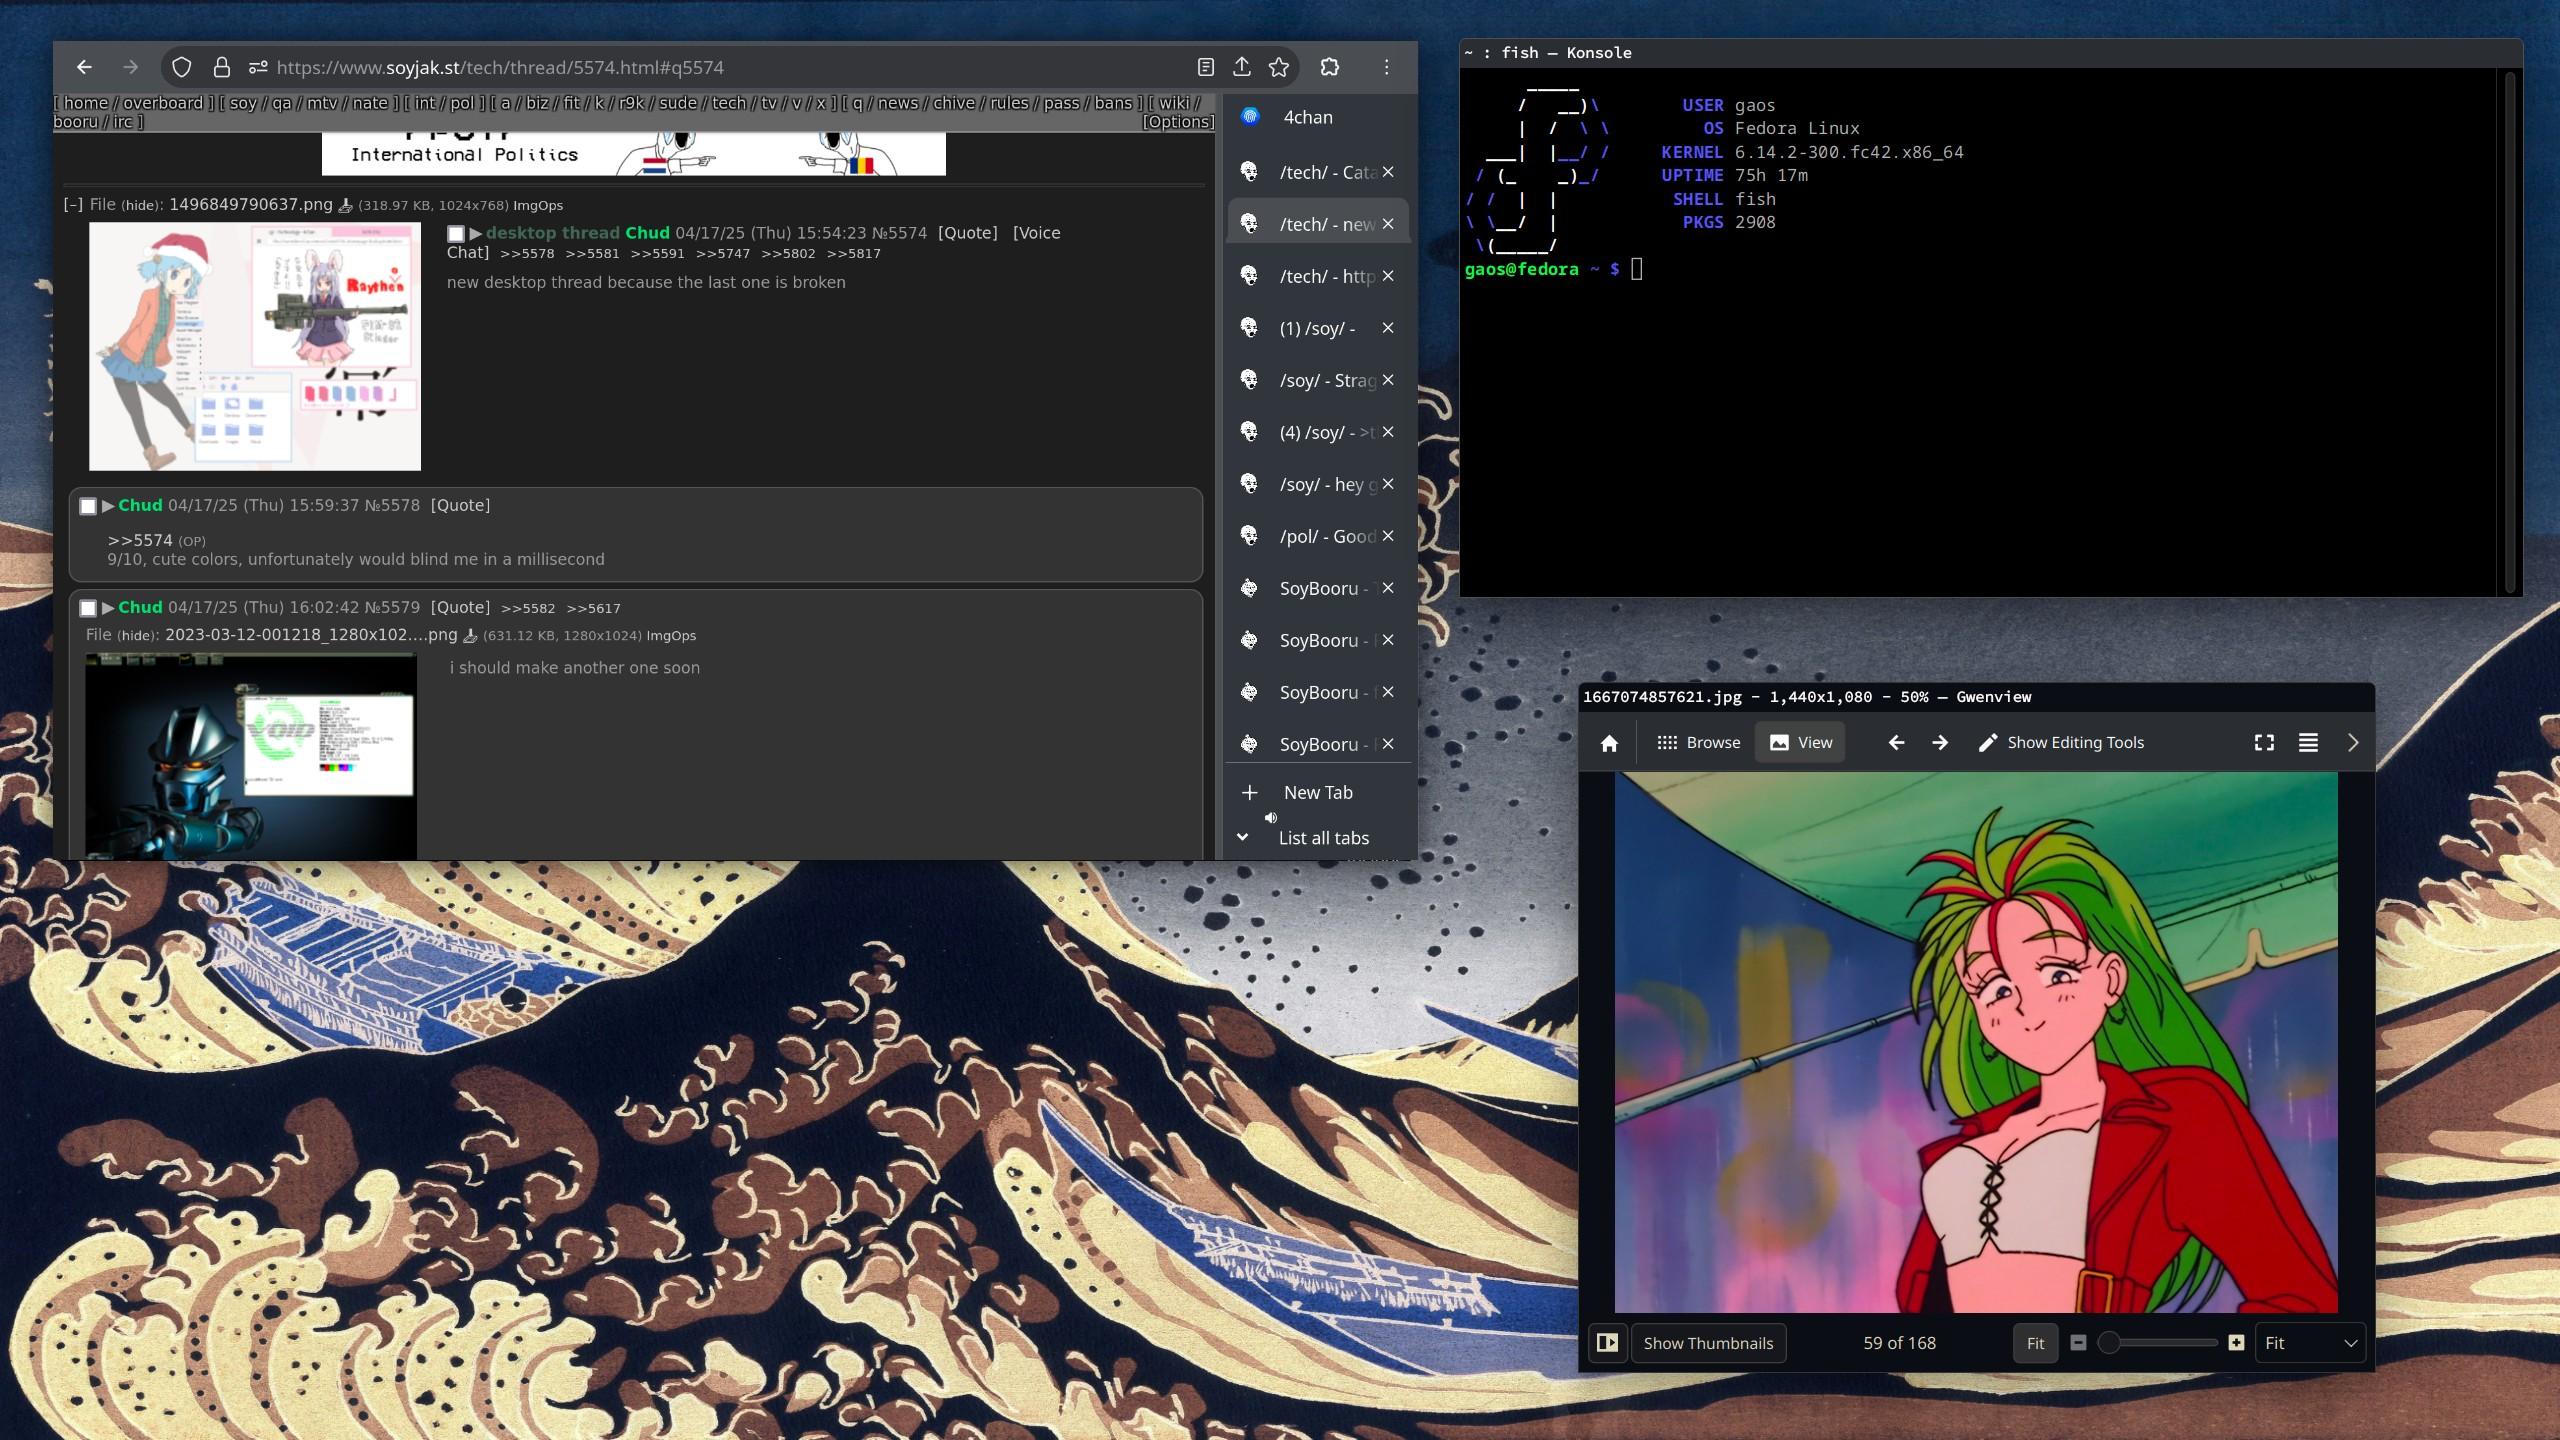Hide the 2023-03-12 file attachment
2560x1440 pixels.
[137, 636]
